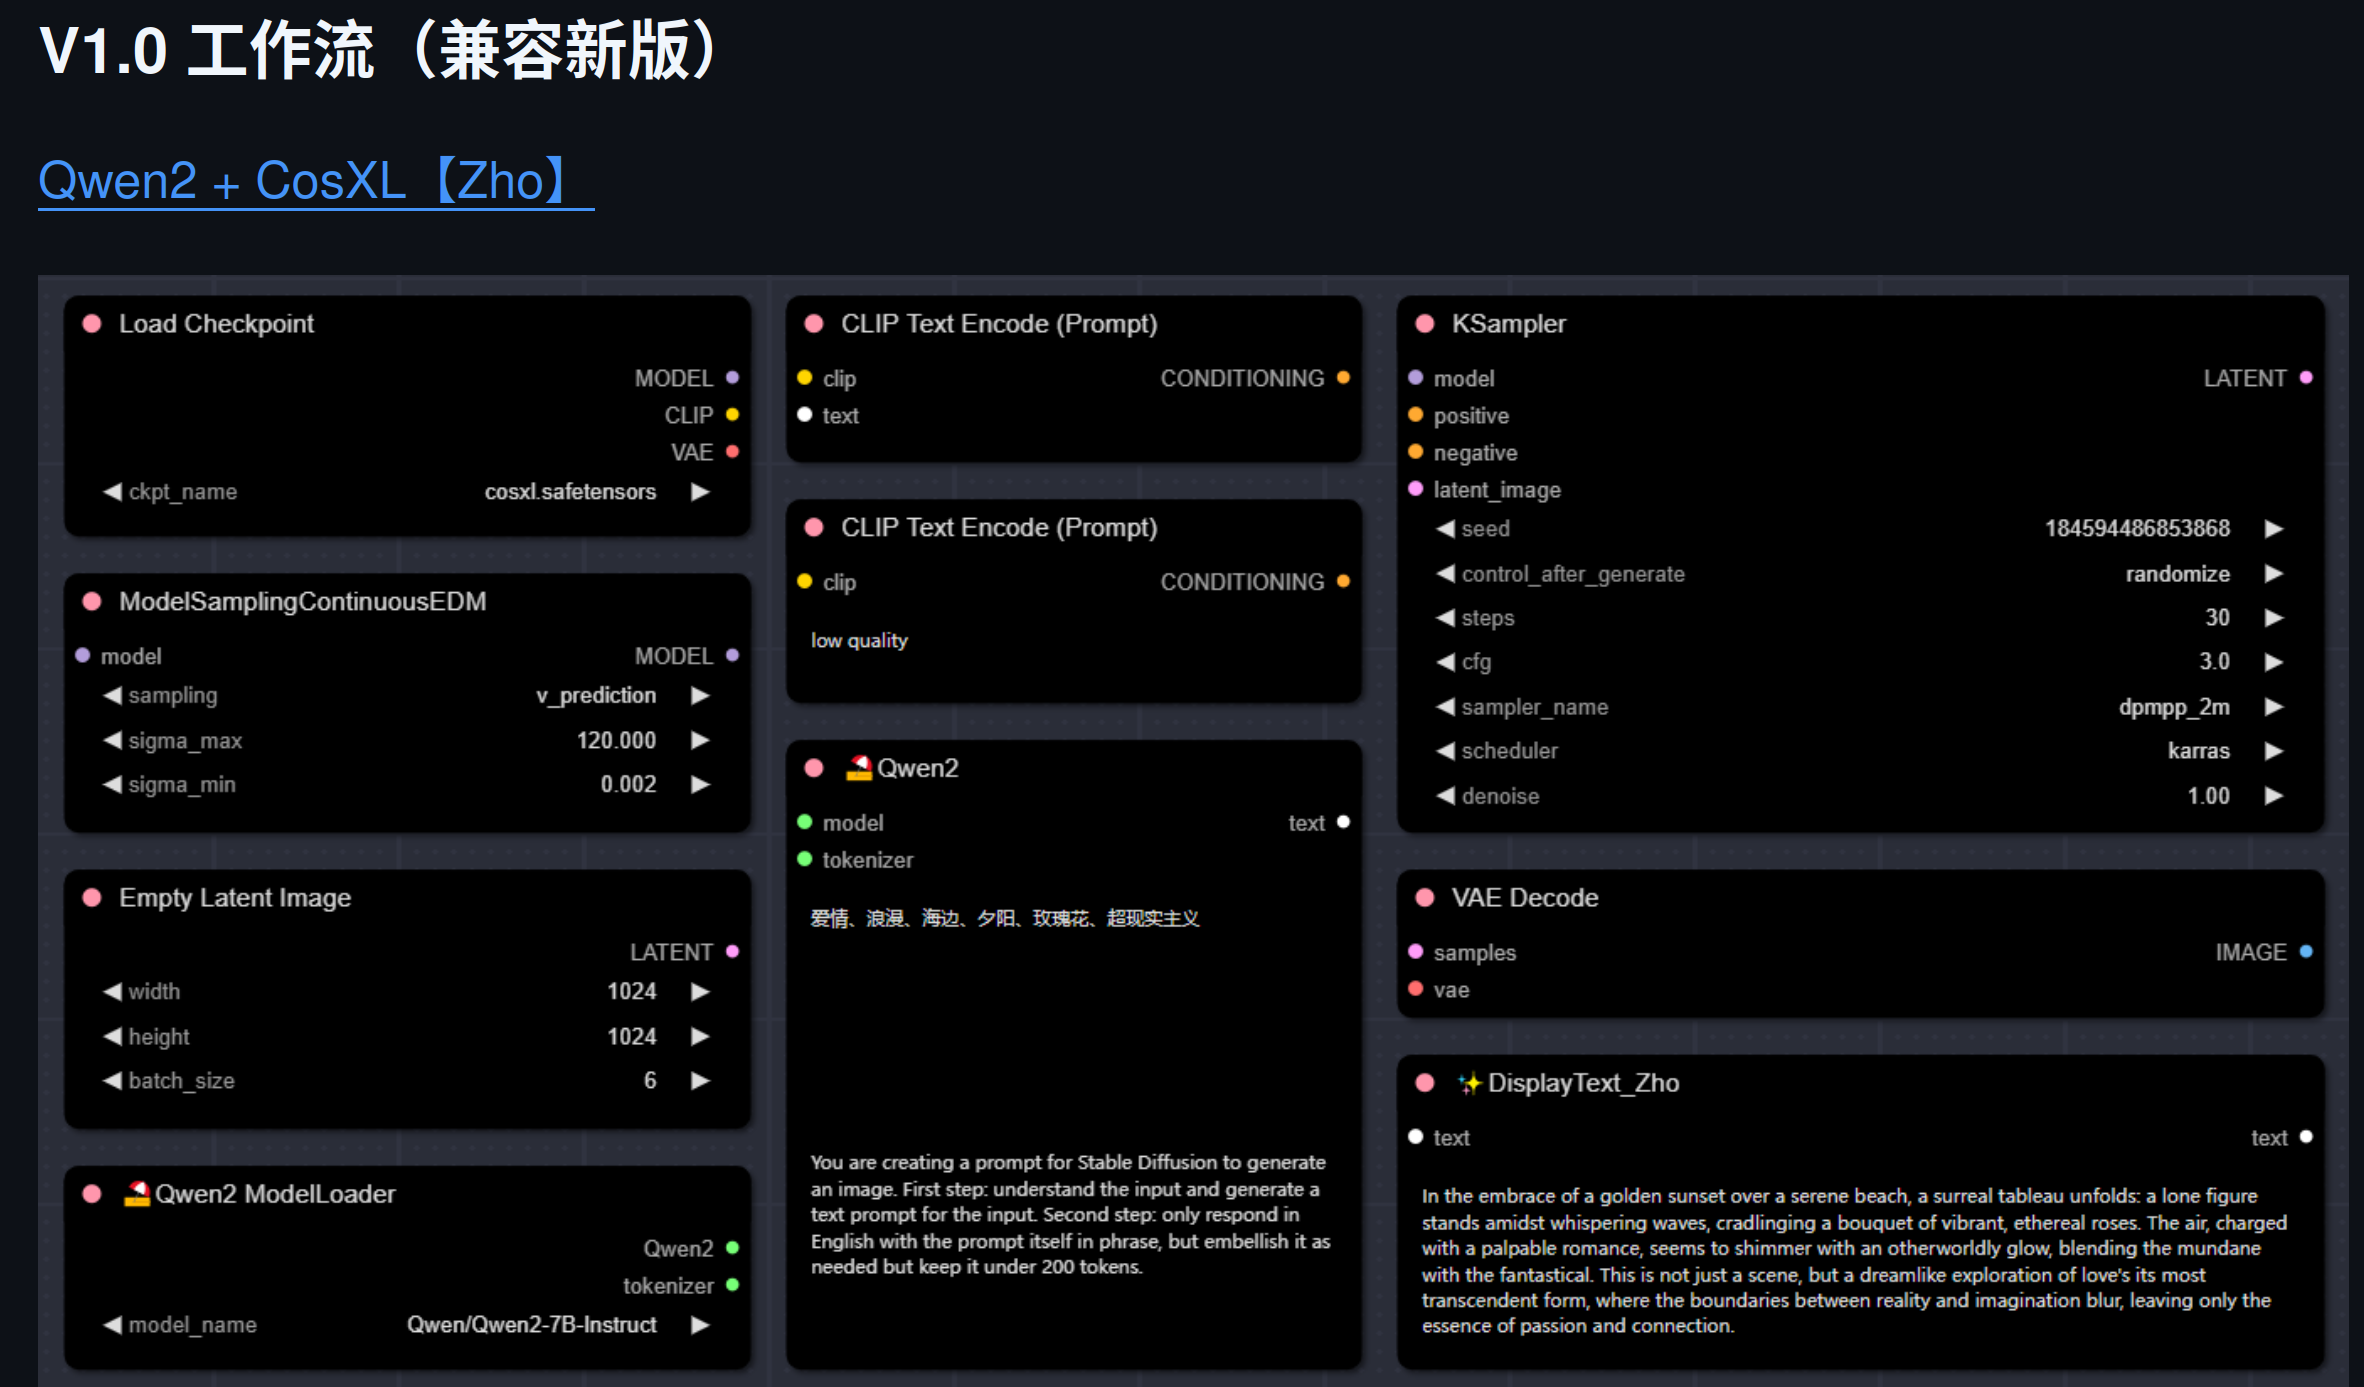The image size is (2364, 1387).
Task: Click the IMAGE output port on VAE Decode
Action: 2306,952
